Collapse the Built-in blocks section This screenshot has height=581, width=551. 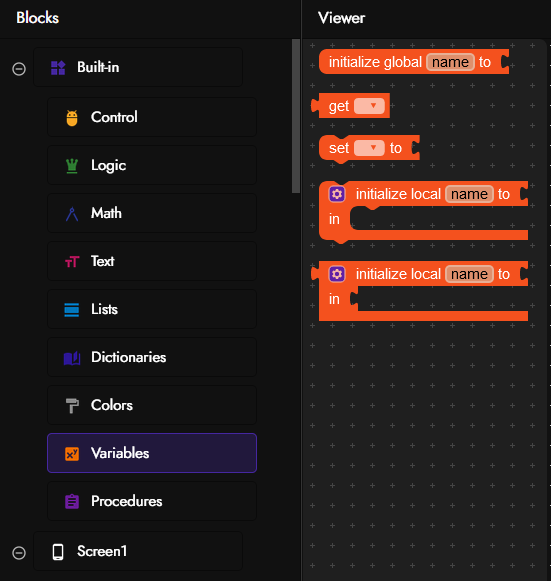tap(19, 69)
